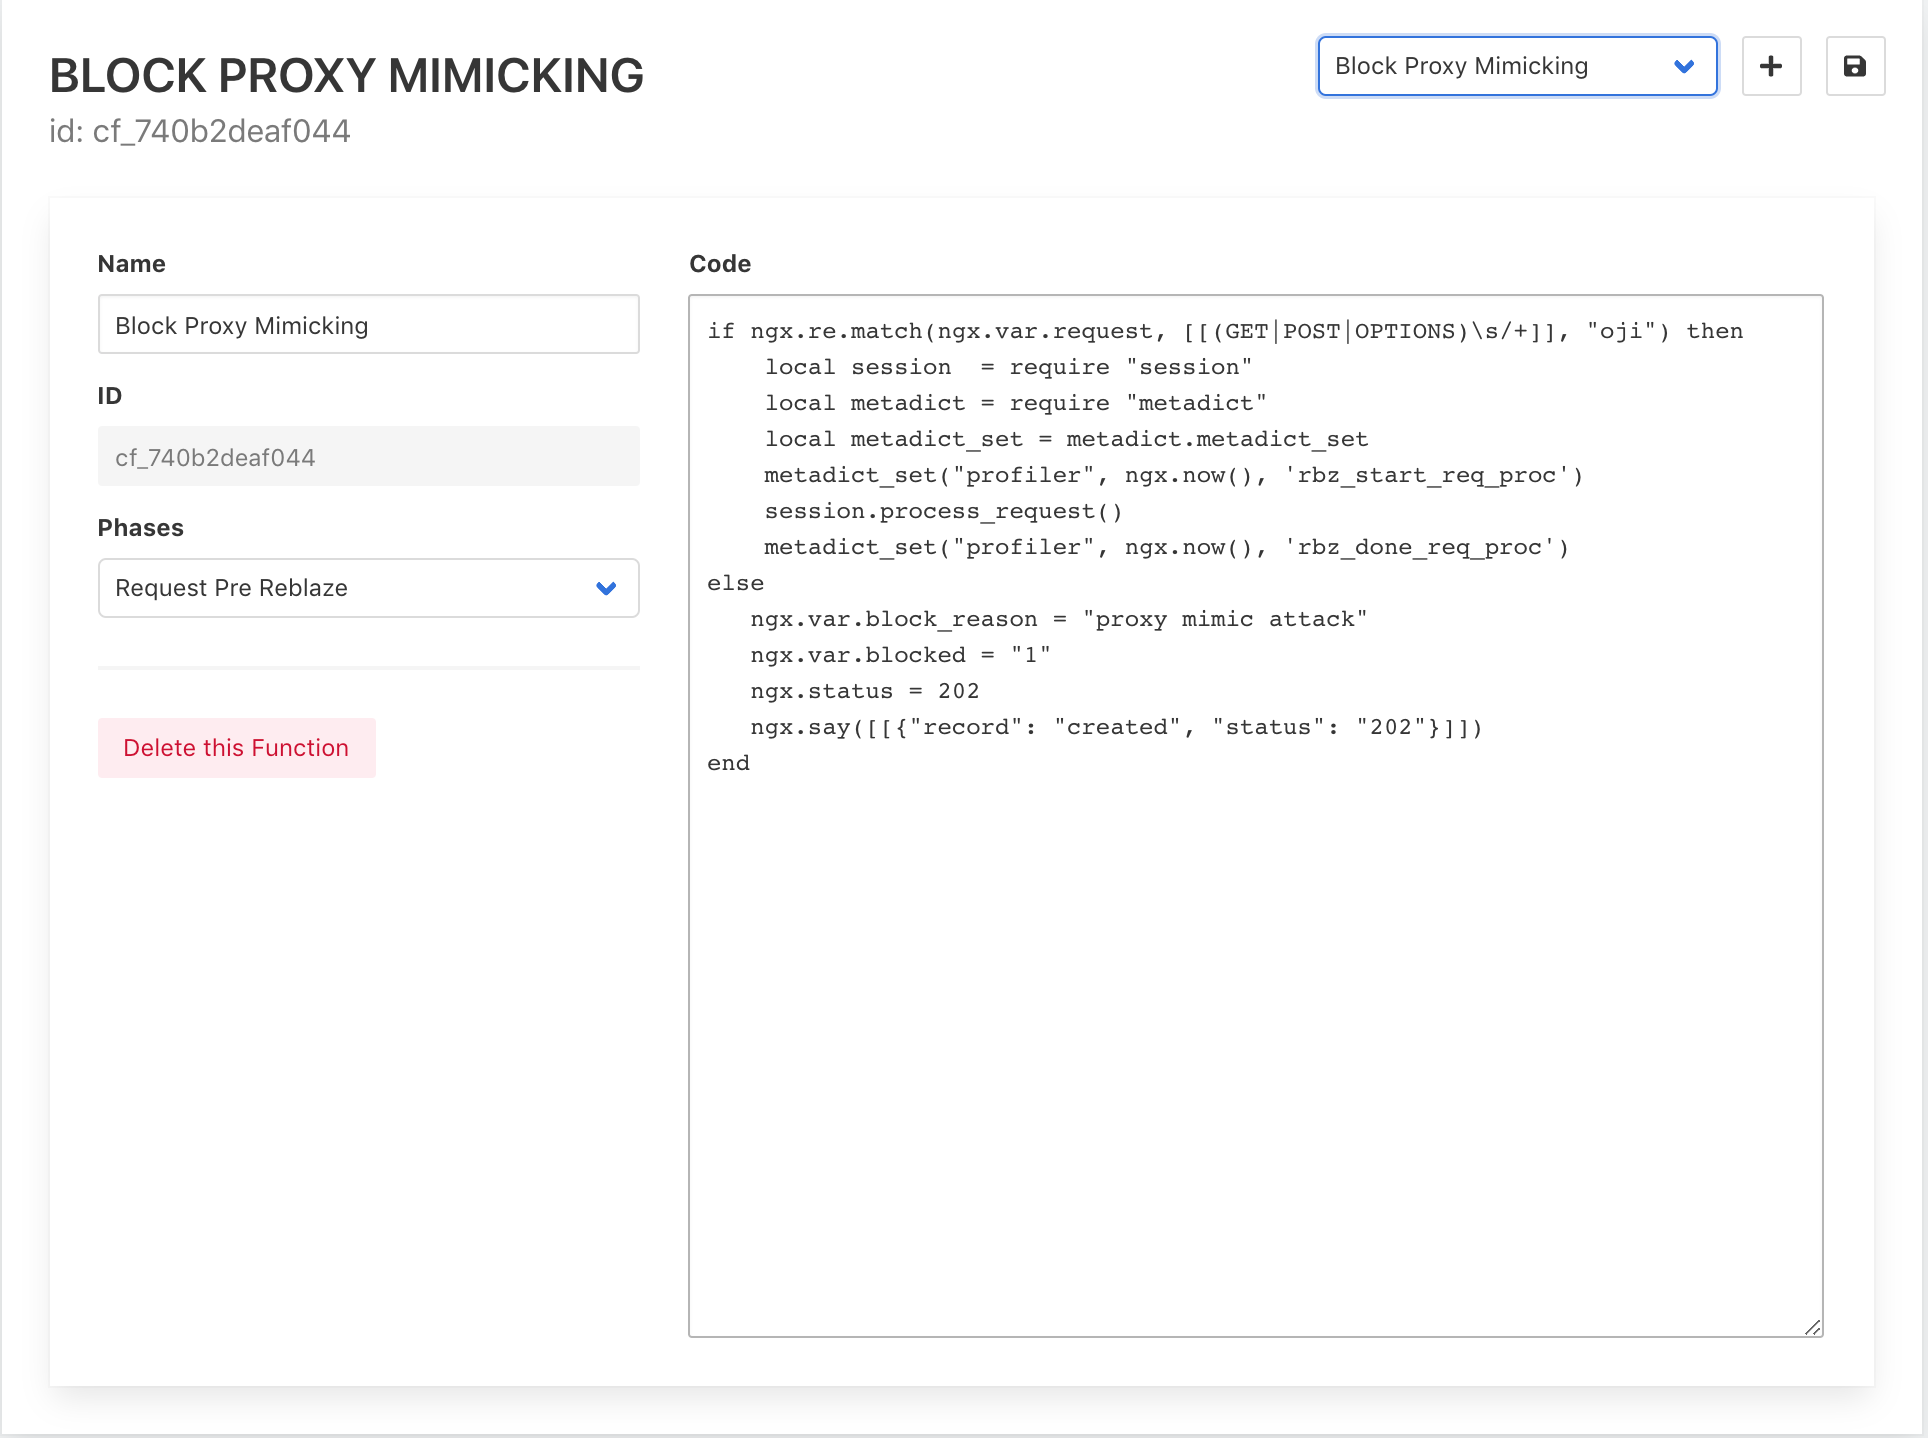Viewport: 1928px width, 1438px height.
Task: Click the session.process_request() code line
Action: point(943,511)
